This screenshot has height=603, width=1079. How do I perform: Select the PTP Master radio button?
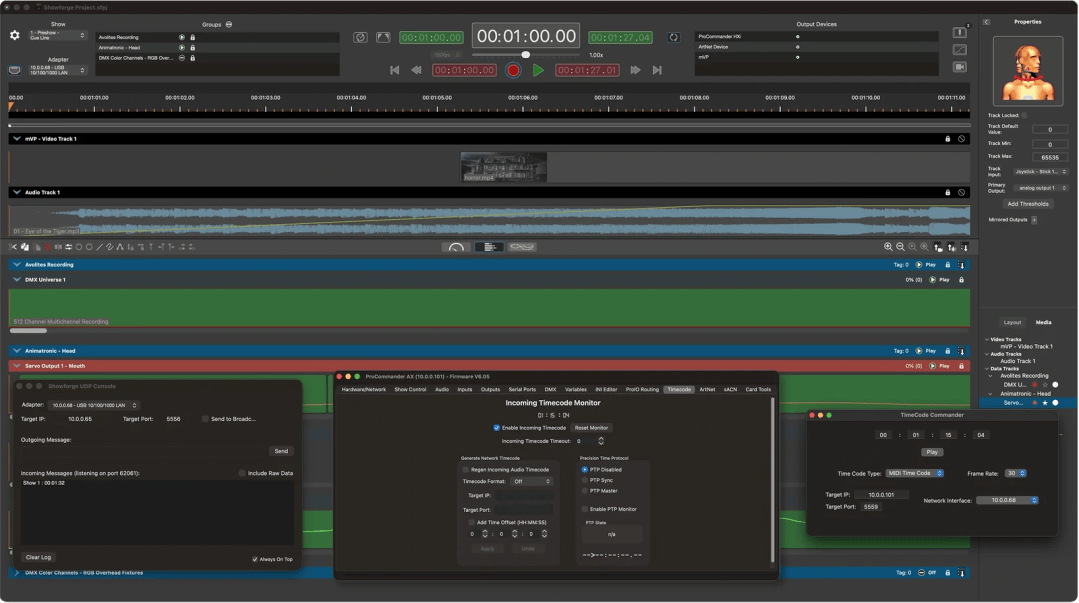click(x=585, y=491)
